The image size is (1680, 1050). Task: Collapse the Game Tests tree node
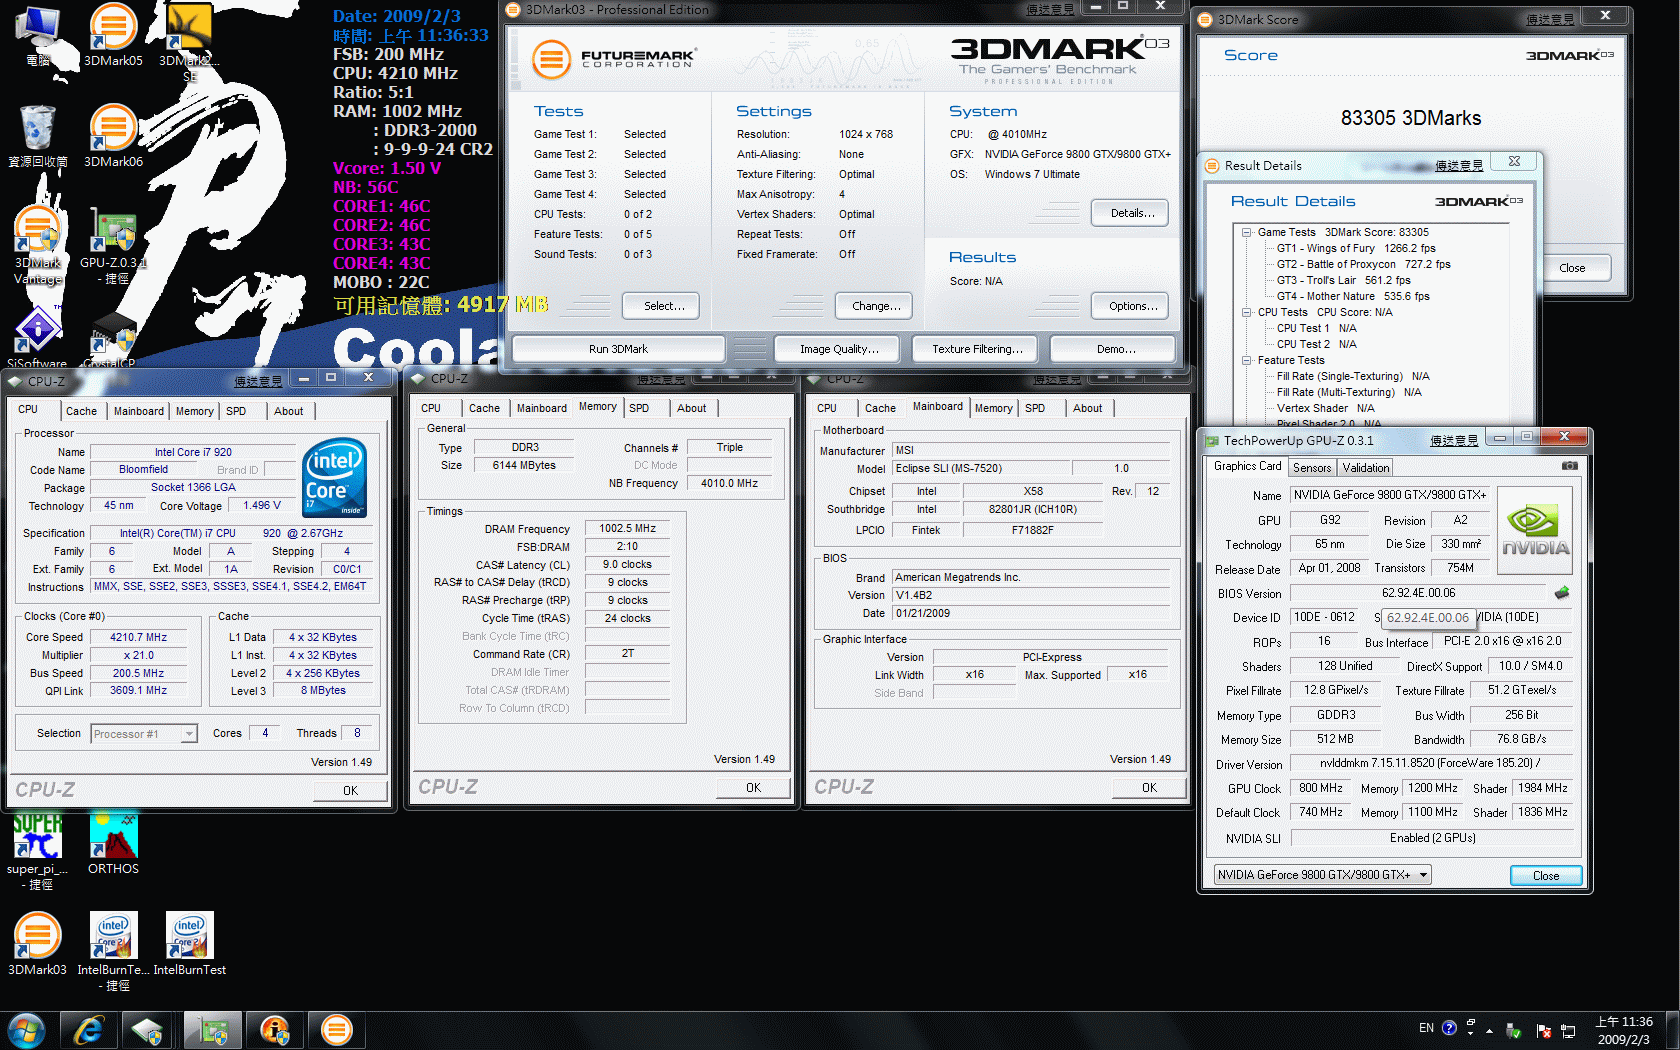1247,232
